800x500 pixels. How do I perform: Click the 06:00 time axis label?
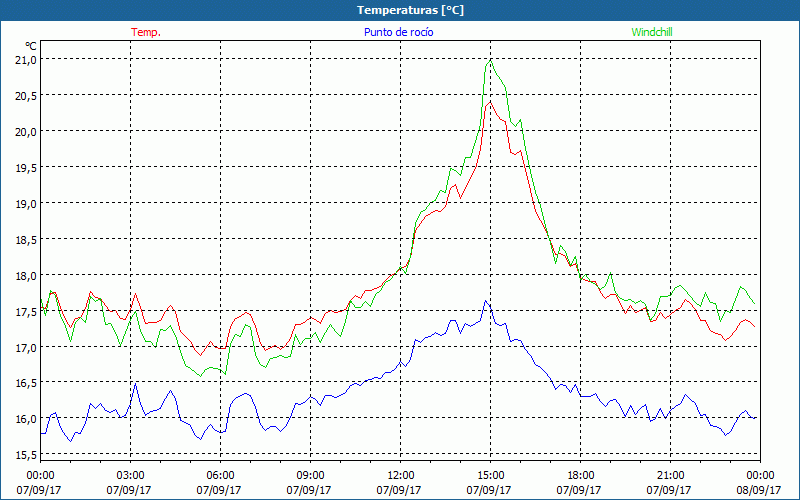220,476
